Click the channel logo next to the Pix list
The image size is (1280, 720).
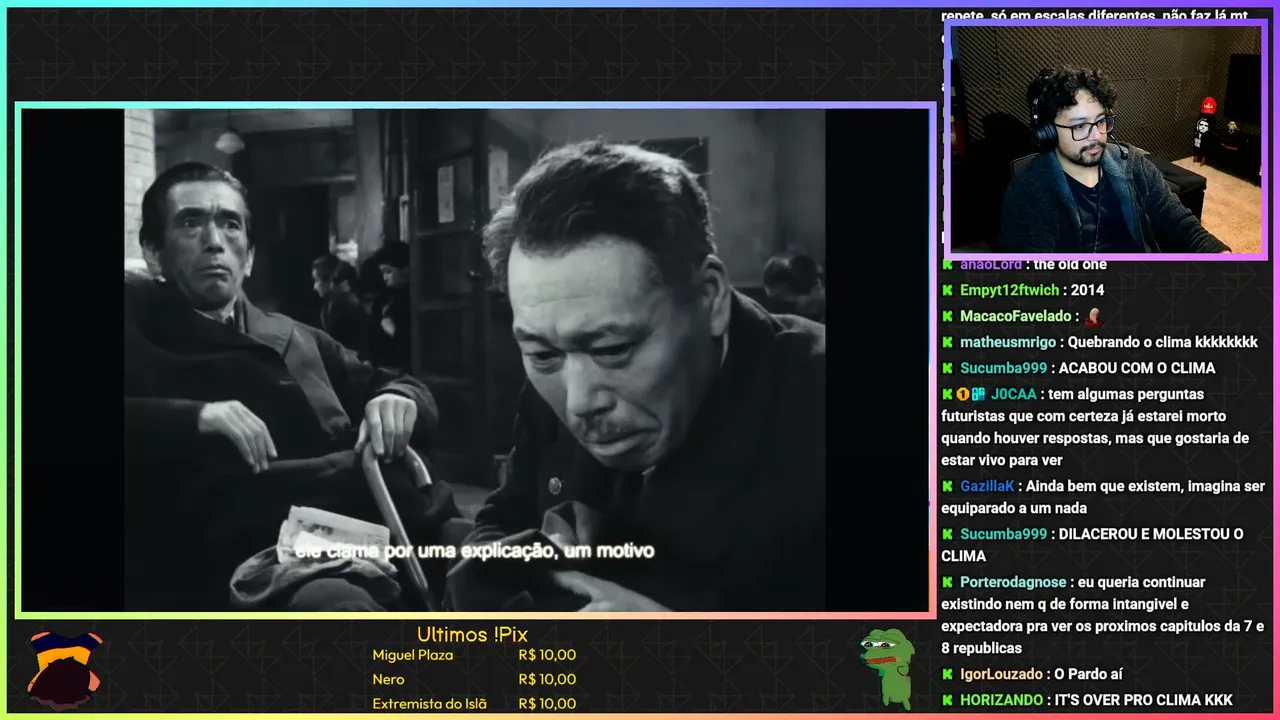pos(64,668)
